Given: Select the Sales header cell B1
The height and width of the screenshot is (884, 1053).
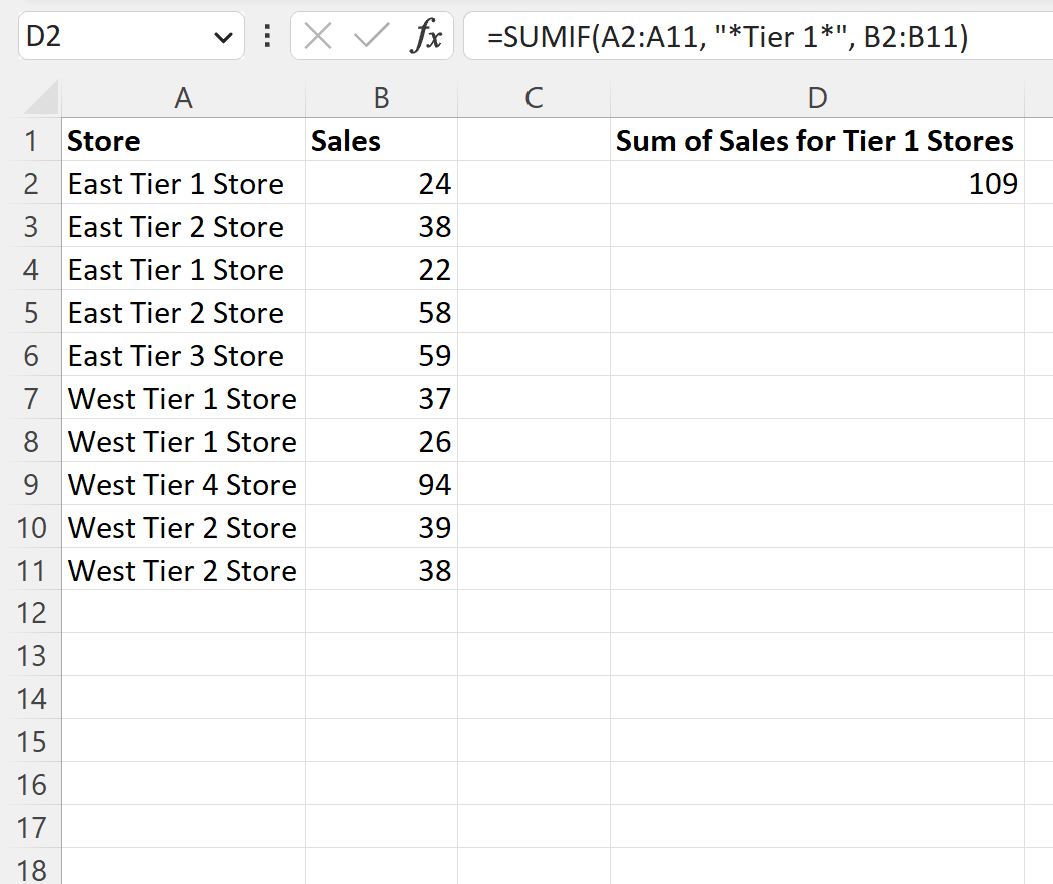Looking at the screenshot, I should coord(381,140).
